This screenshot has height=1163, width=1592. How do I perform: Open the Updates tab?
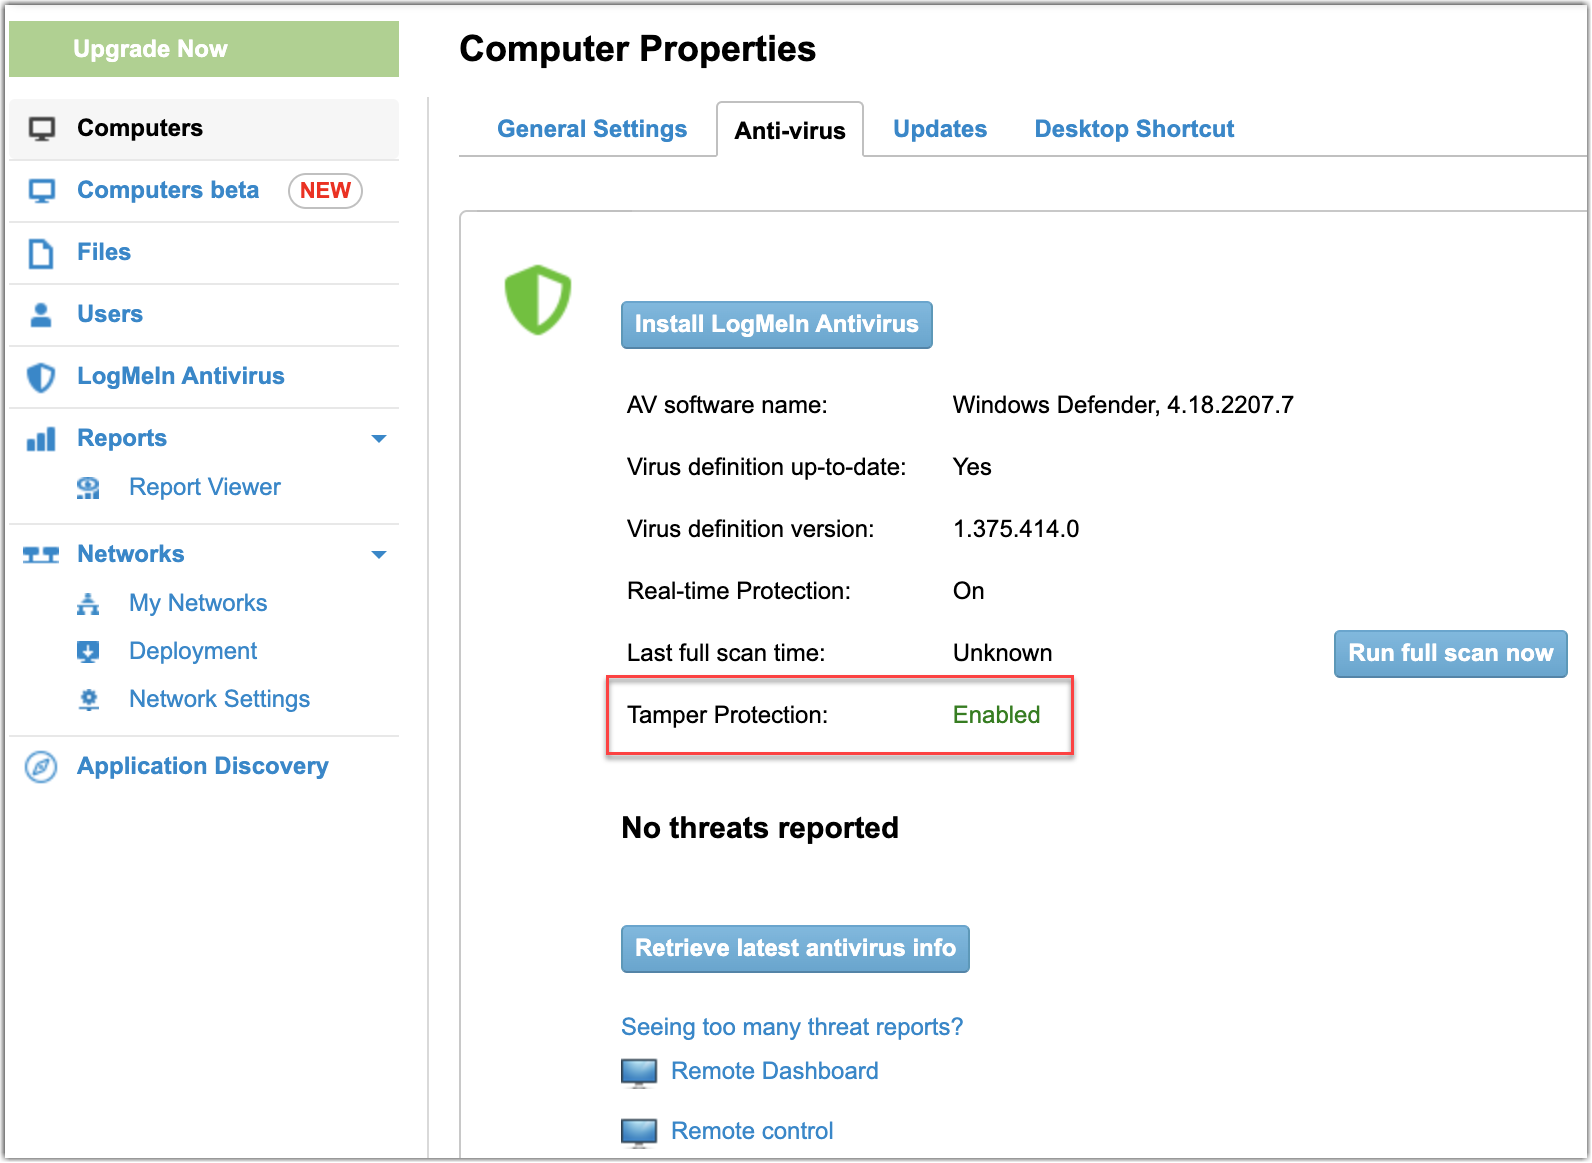click(939, 129)
